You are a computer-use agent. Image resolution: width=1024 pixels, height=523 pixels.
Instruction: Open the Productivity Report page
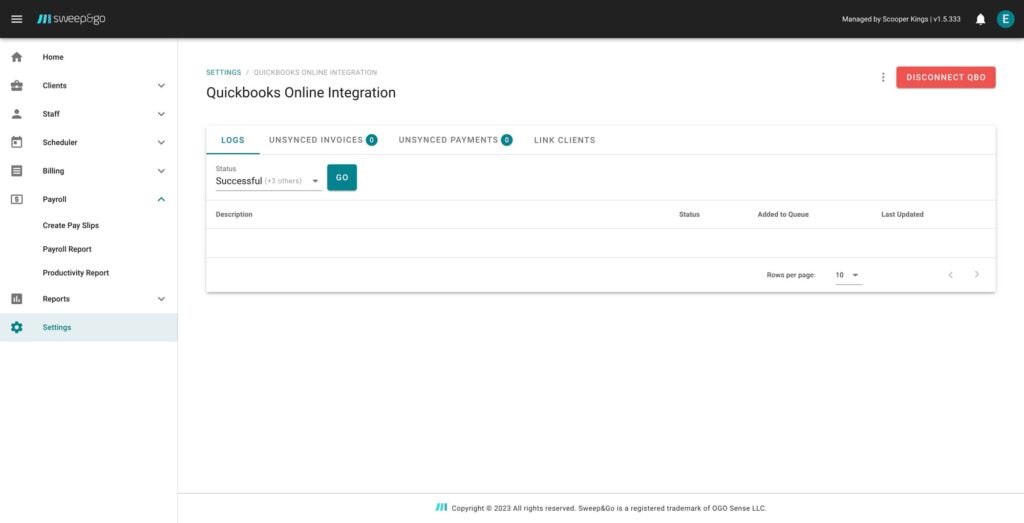pyautogui.click(x=76, y=273)
